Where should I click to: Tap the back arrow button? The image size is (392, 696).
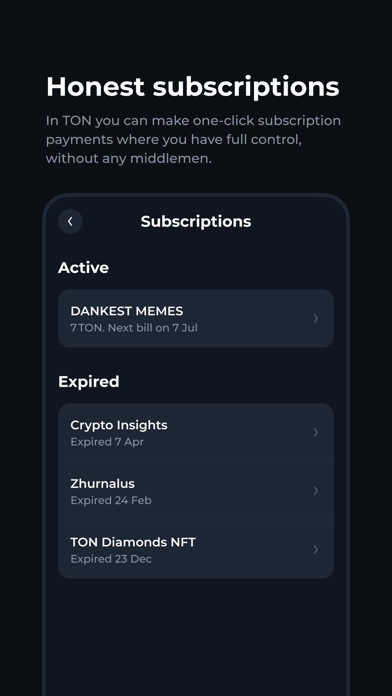tap(70, 221)
